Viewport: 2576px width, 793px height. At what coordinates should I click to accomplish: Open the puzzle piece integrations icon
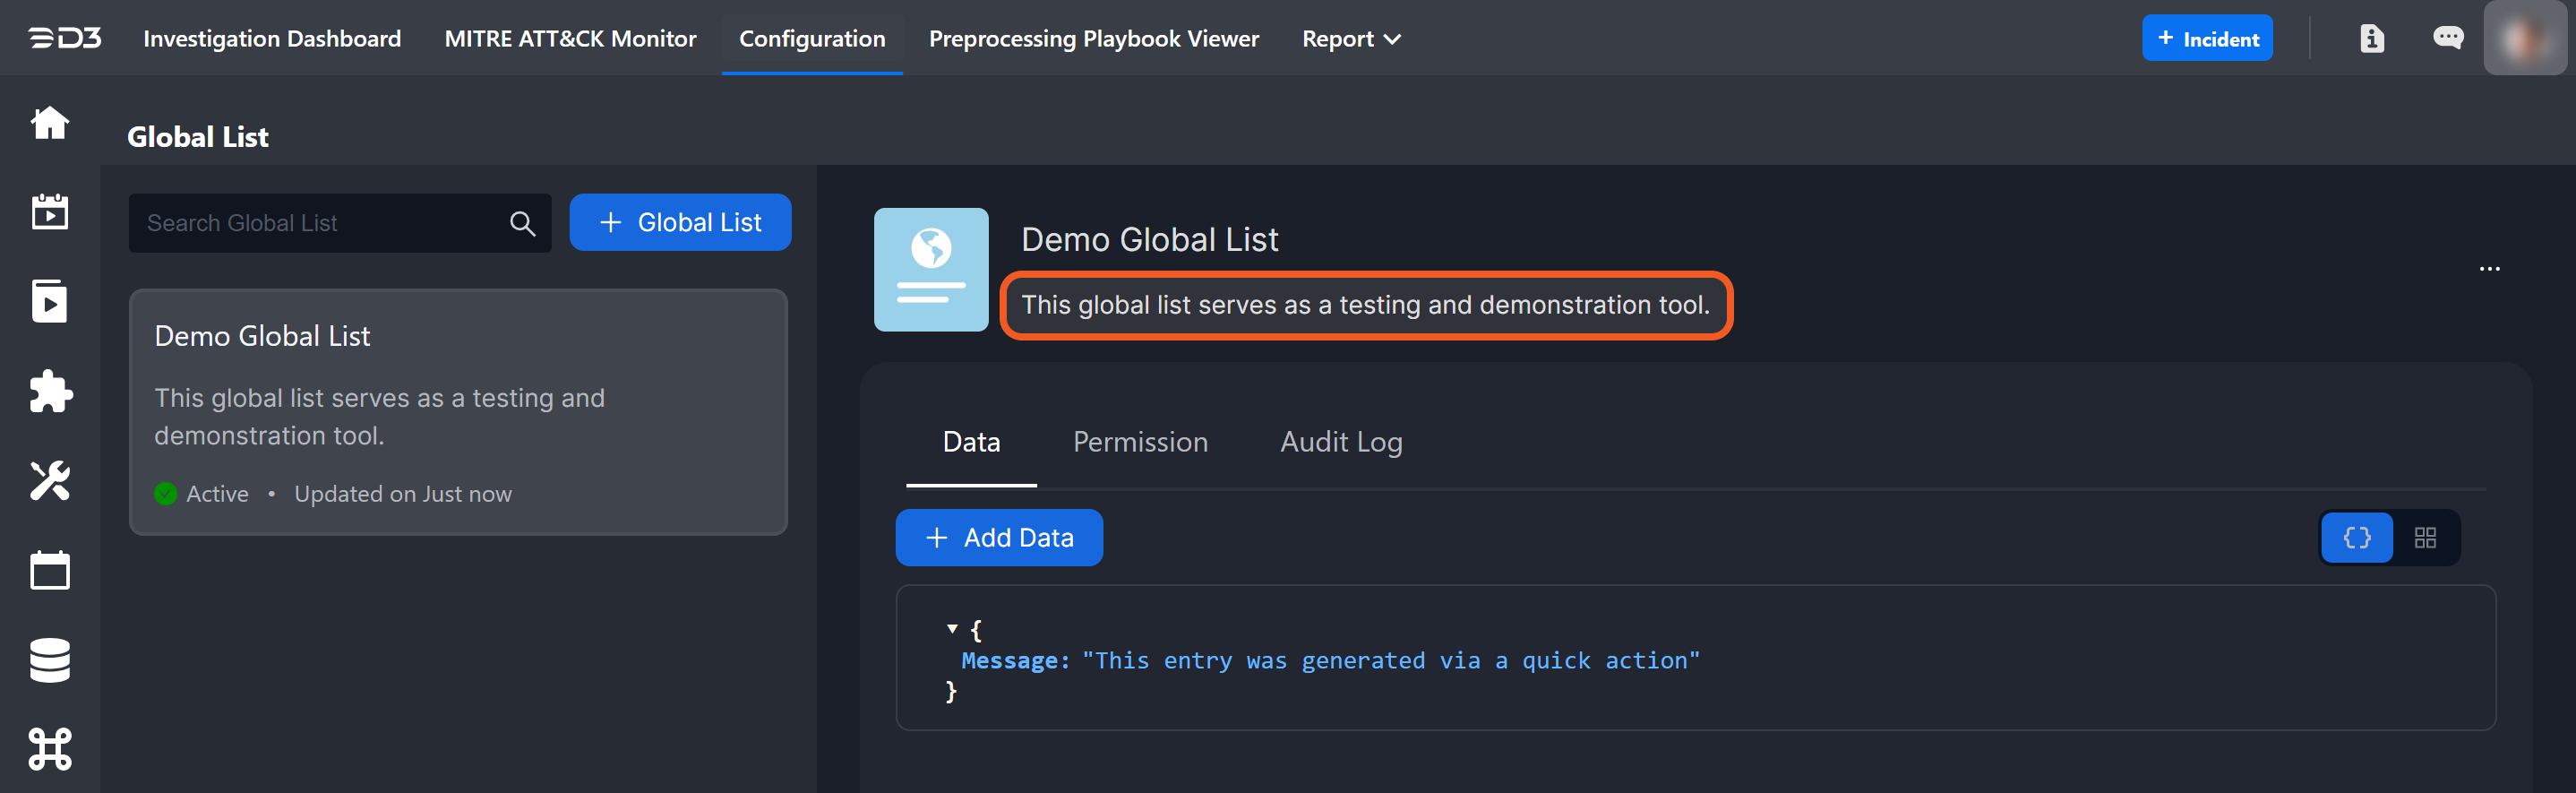(50, 391)
